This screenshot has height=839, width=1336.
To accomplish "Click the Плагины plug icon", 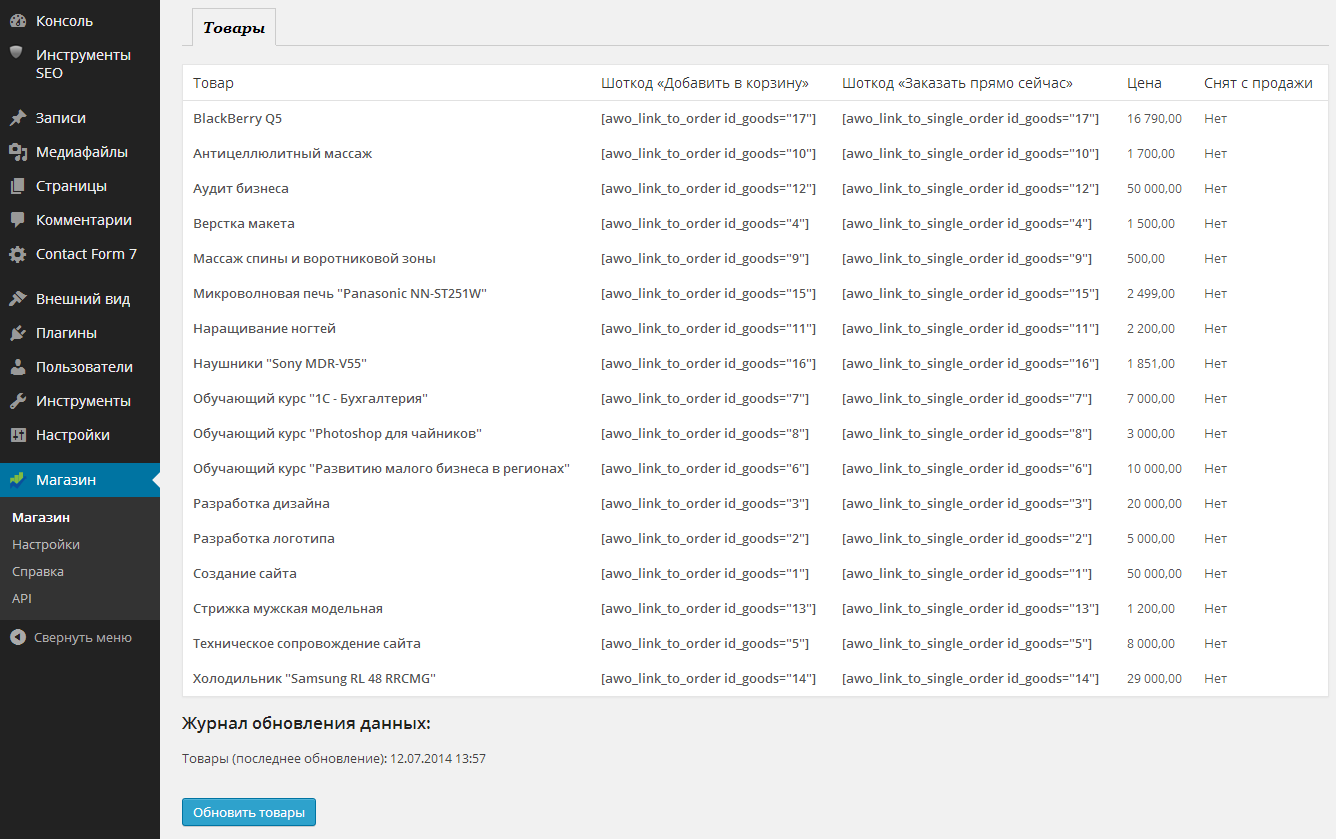I will pos(18,333).
